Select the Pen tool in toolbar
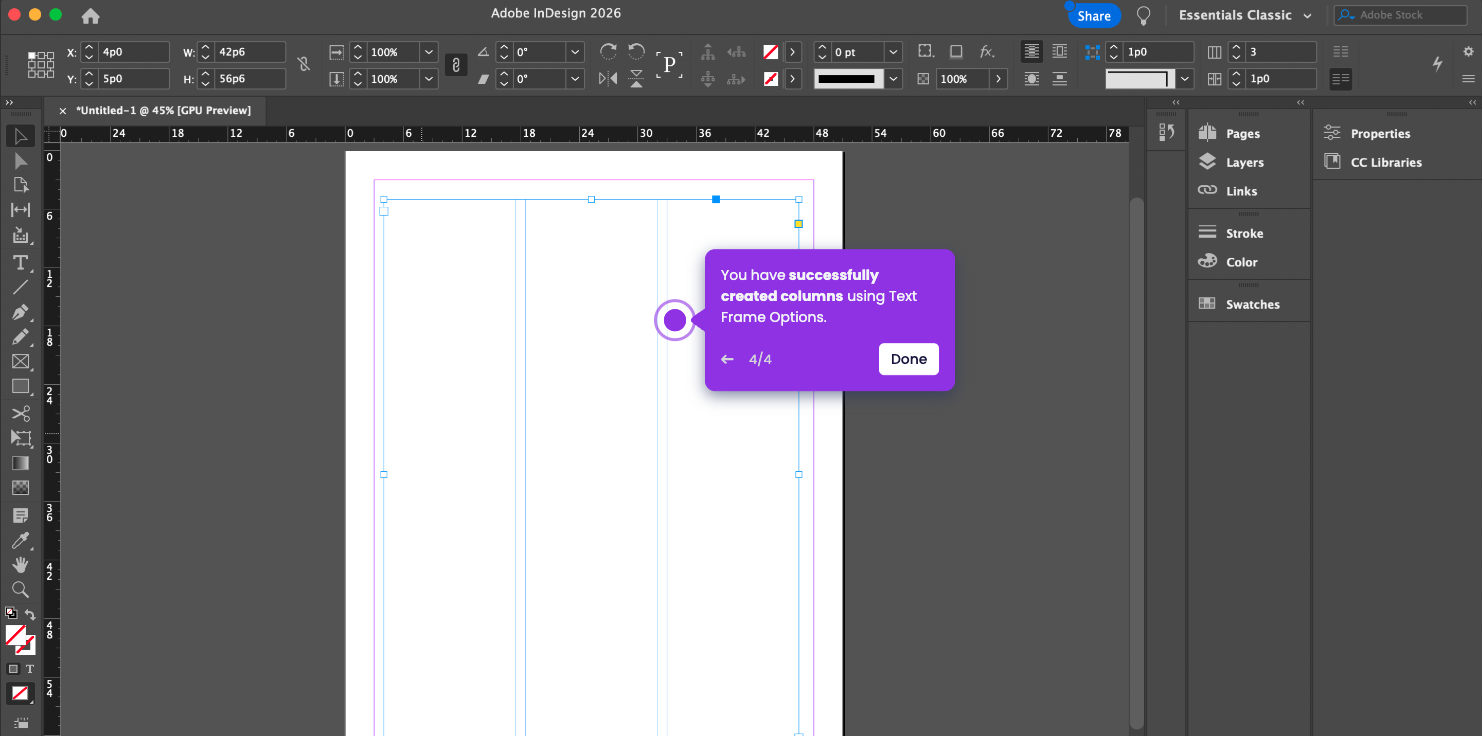 [x=20, y=312]
